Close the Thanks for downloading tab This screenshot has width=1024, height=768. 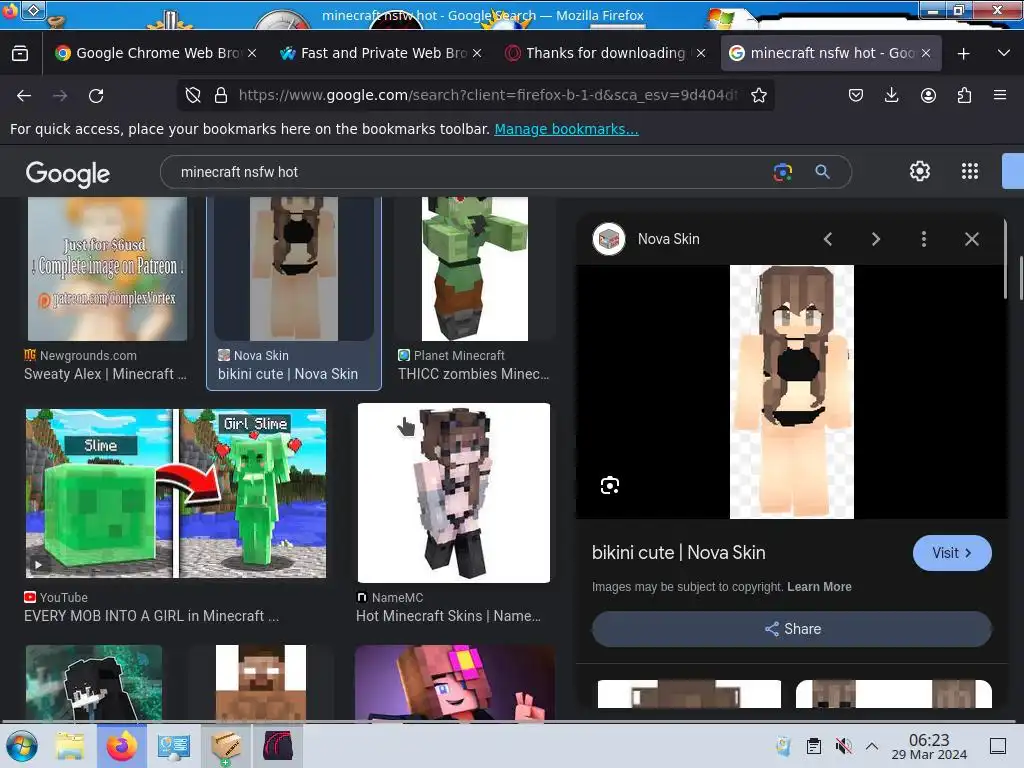(701, 53)
